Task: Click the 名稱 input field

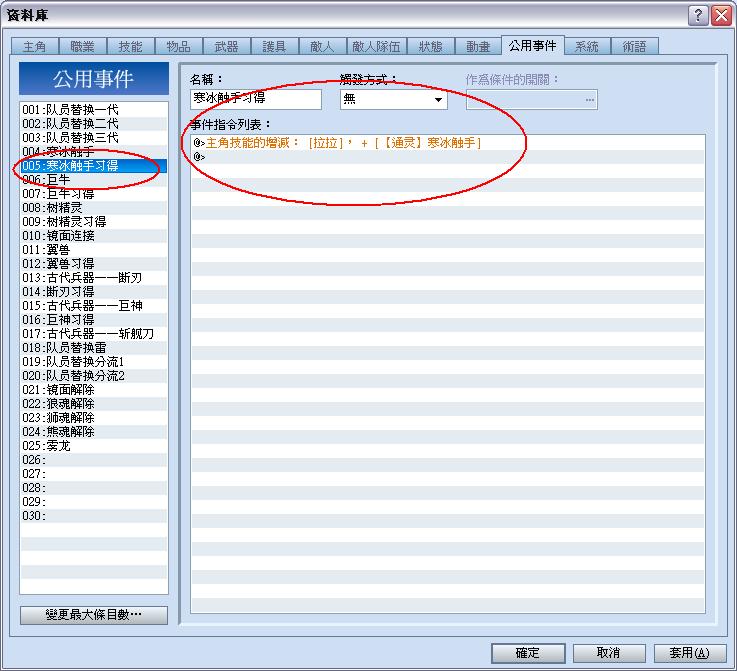Action: [x=256, y=99]
